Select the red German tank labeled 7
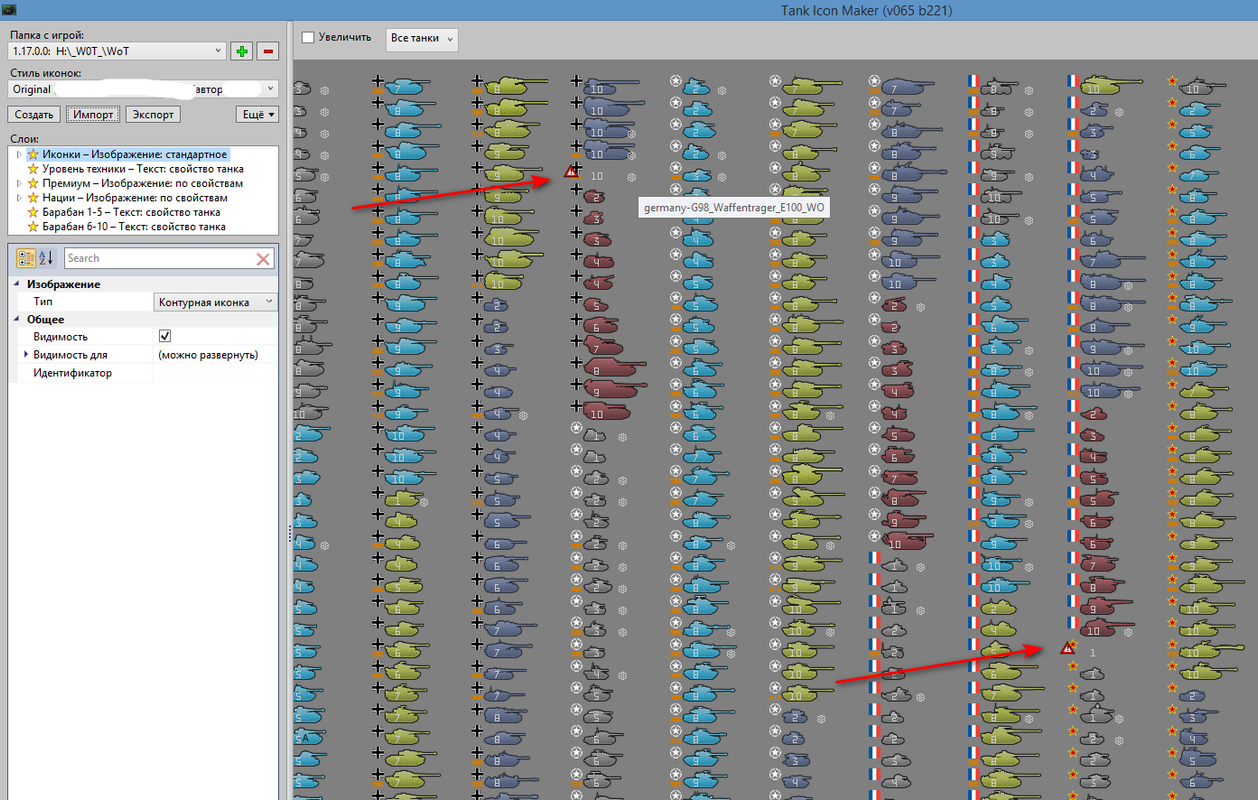 click(x=604, y=346)
